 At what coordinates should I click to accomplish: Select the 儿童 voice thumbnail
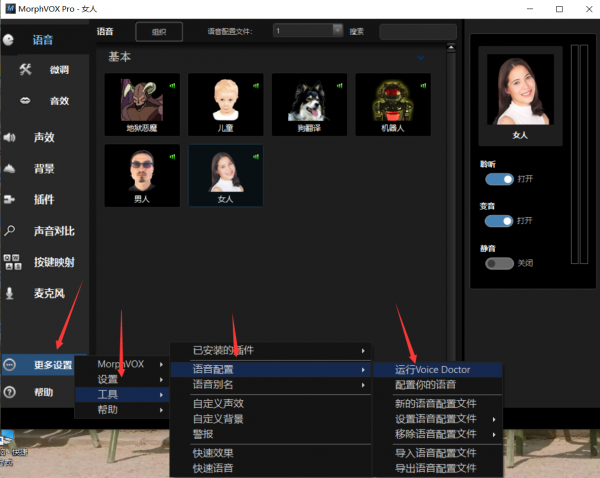point(225,104)
